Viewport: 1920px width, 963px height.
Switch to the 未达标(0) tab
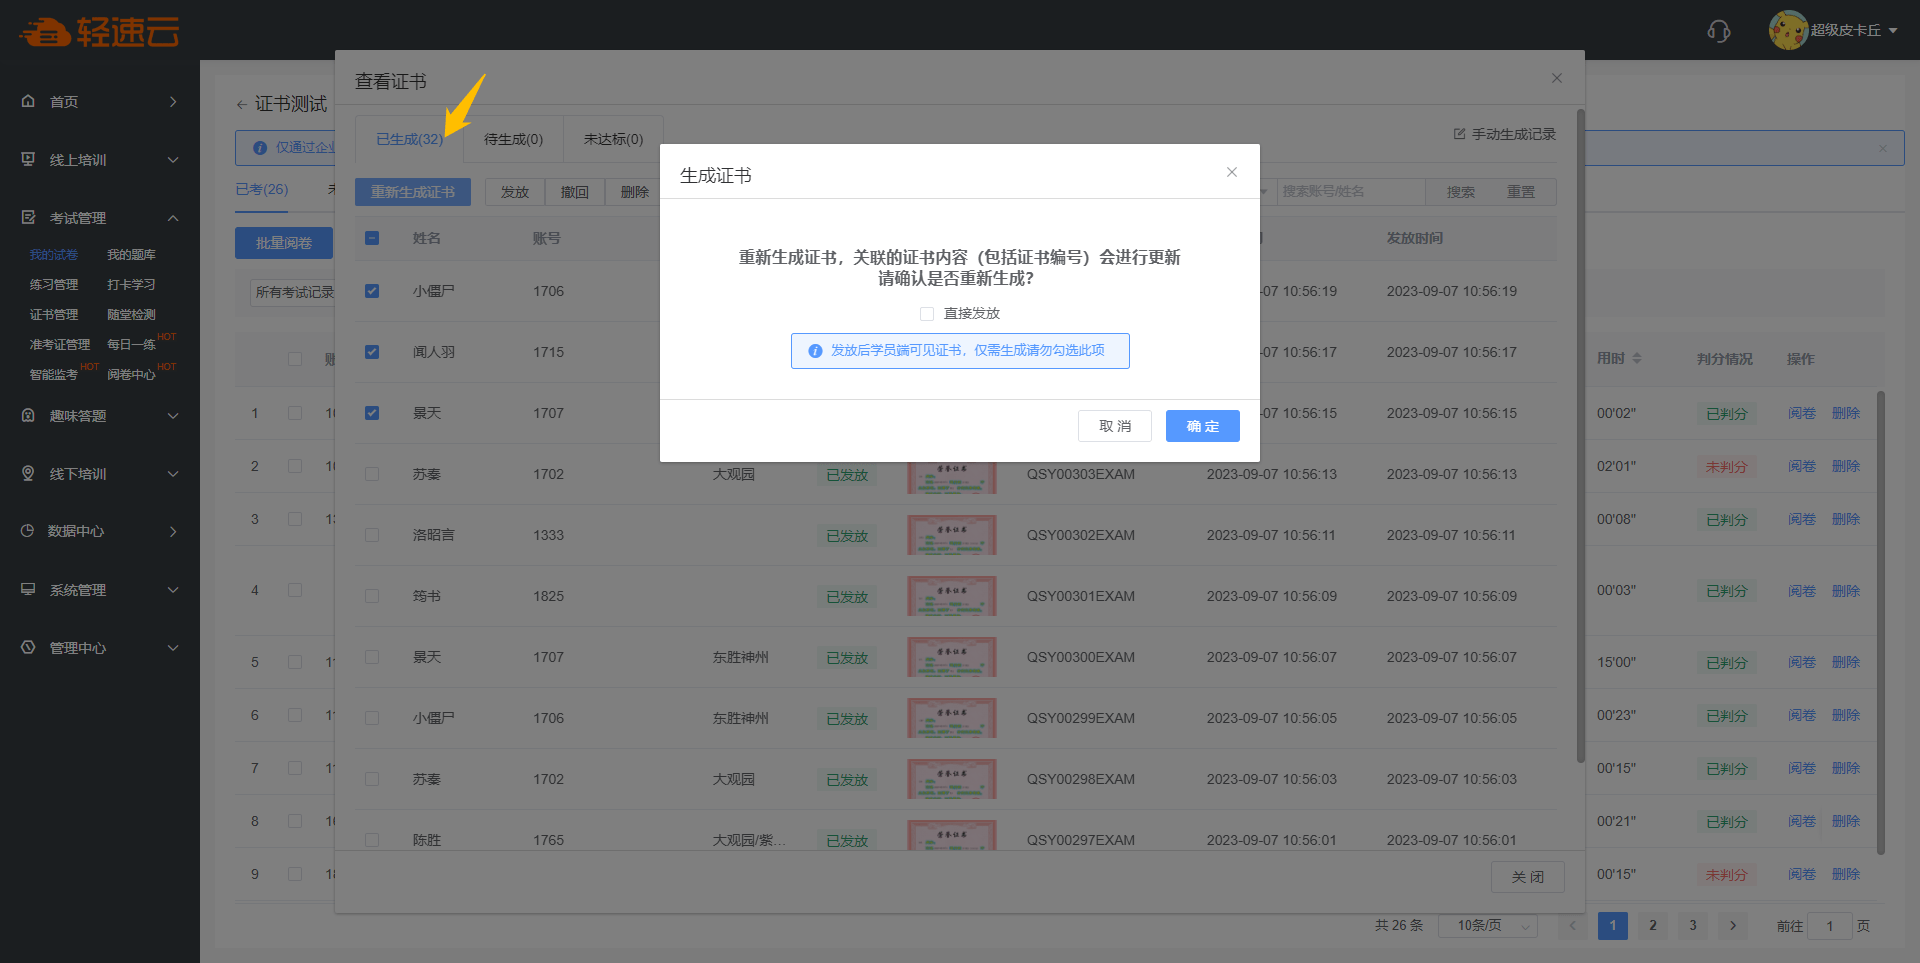[613, 139]
